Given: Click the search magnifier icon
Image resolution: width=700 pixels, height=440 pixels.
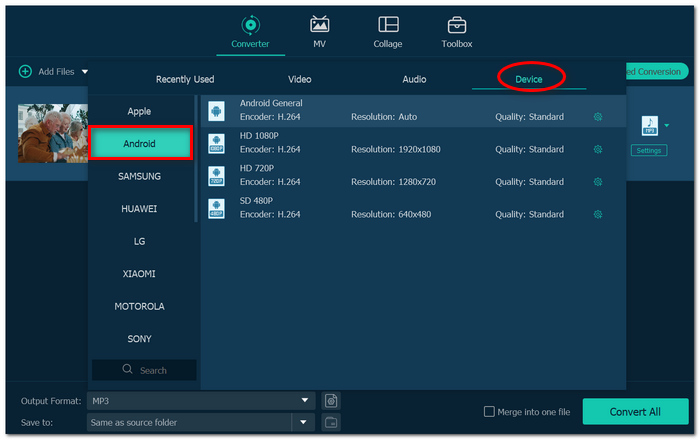Looking at the screenshot, I should [127, 369].
